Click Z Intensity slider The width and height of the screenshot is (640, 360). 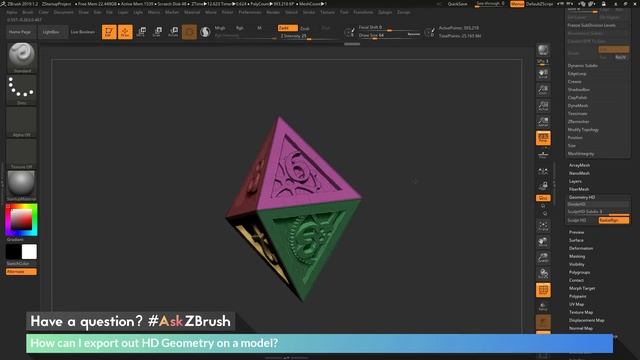309,36
